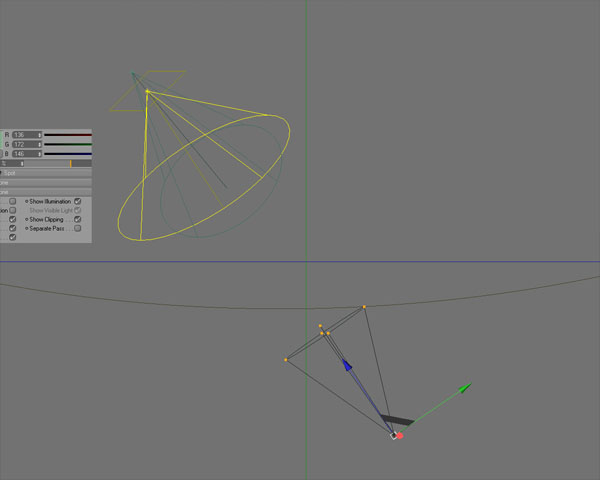Tick the checkbox labeled ending 'ion'
Screen dimensions: 600x480
[13, 210]
